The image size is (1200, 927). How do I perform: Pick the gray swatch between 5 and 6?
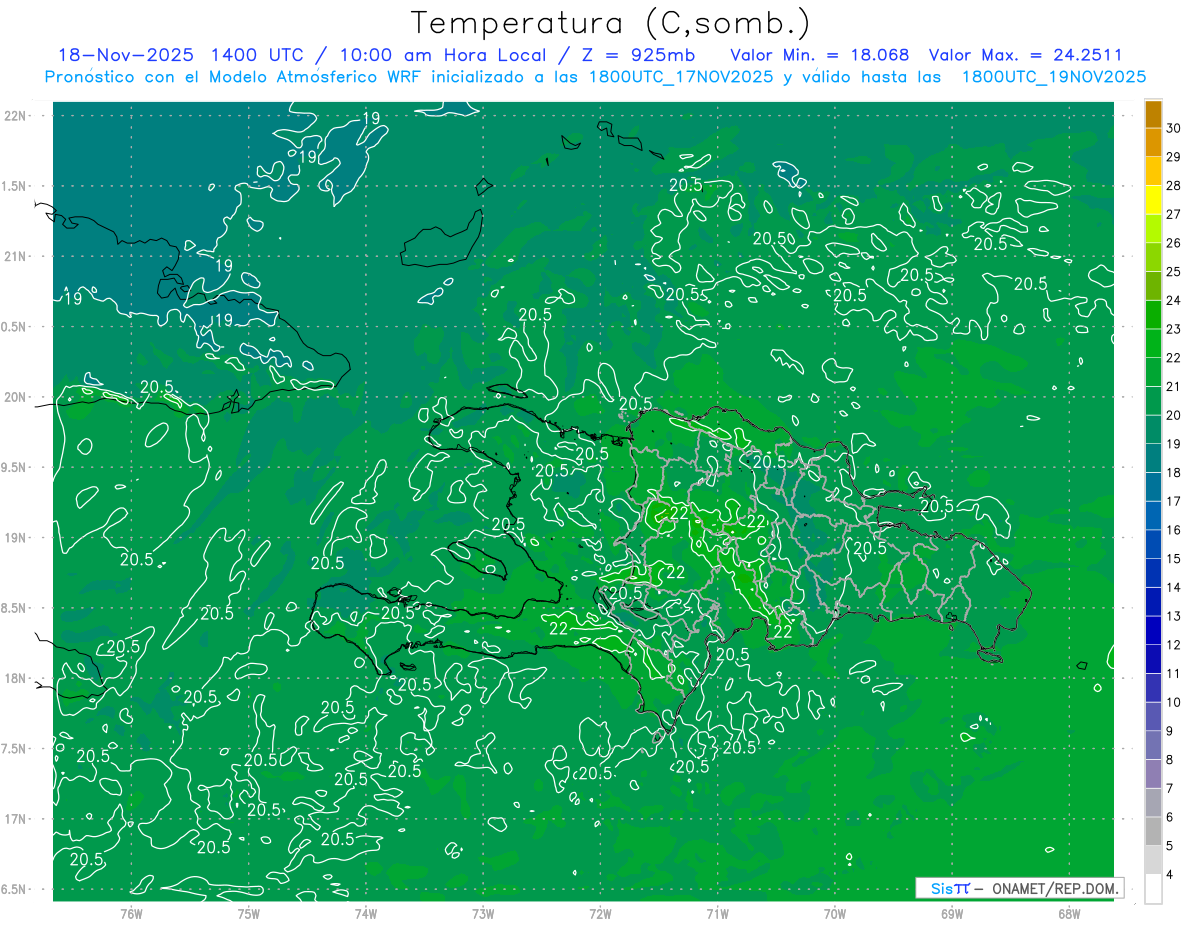point(1153,831)
